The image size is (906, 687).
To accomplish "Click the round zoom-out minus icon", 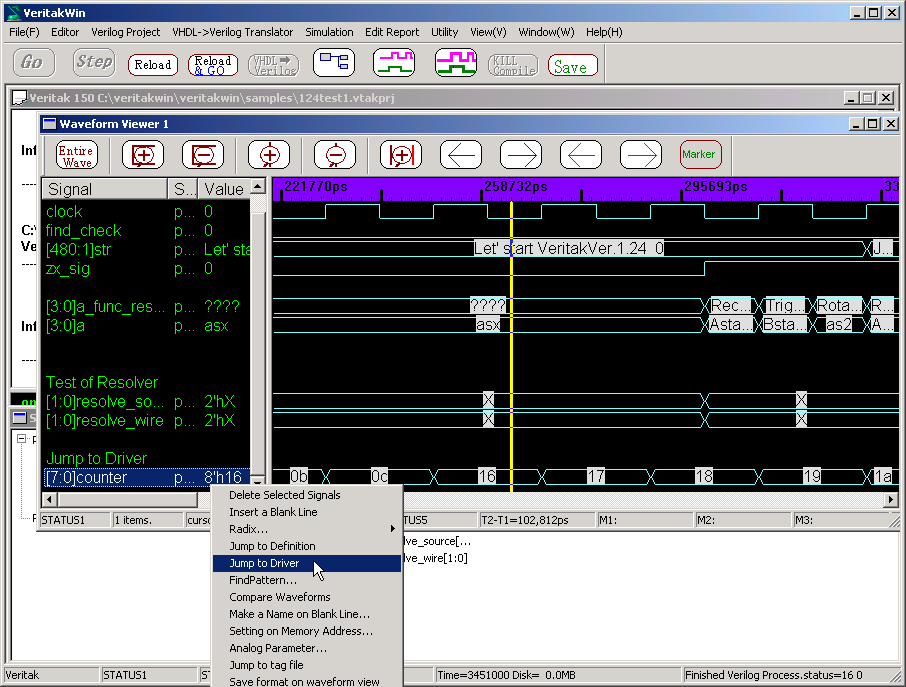I will click(335, 155).
